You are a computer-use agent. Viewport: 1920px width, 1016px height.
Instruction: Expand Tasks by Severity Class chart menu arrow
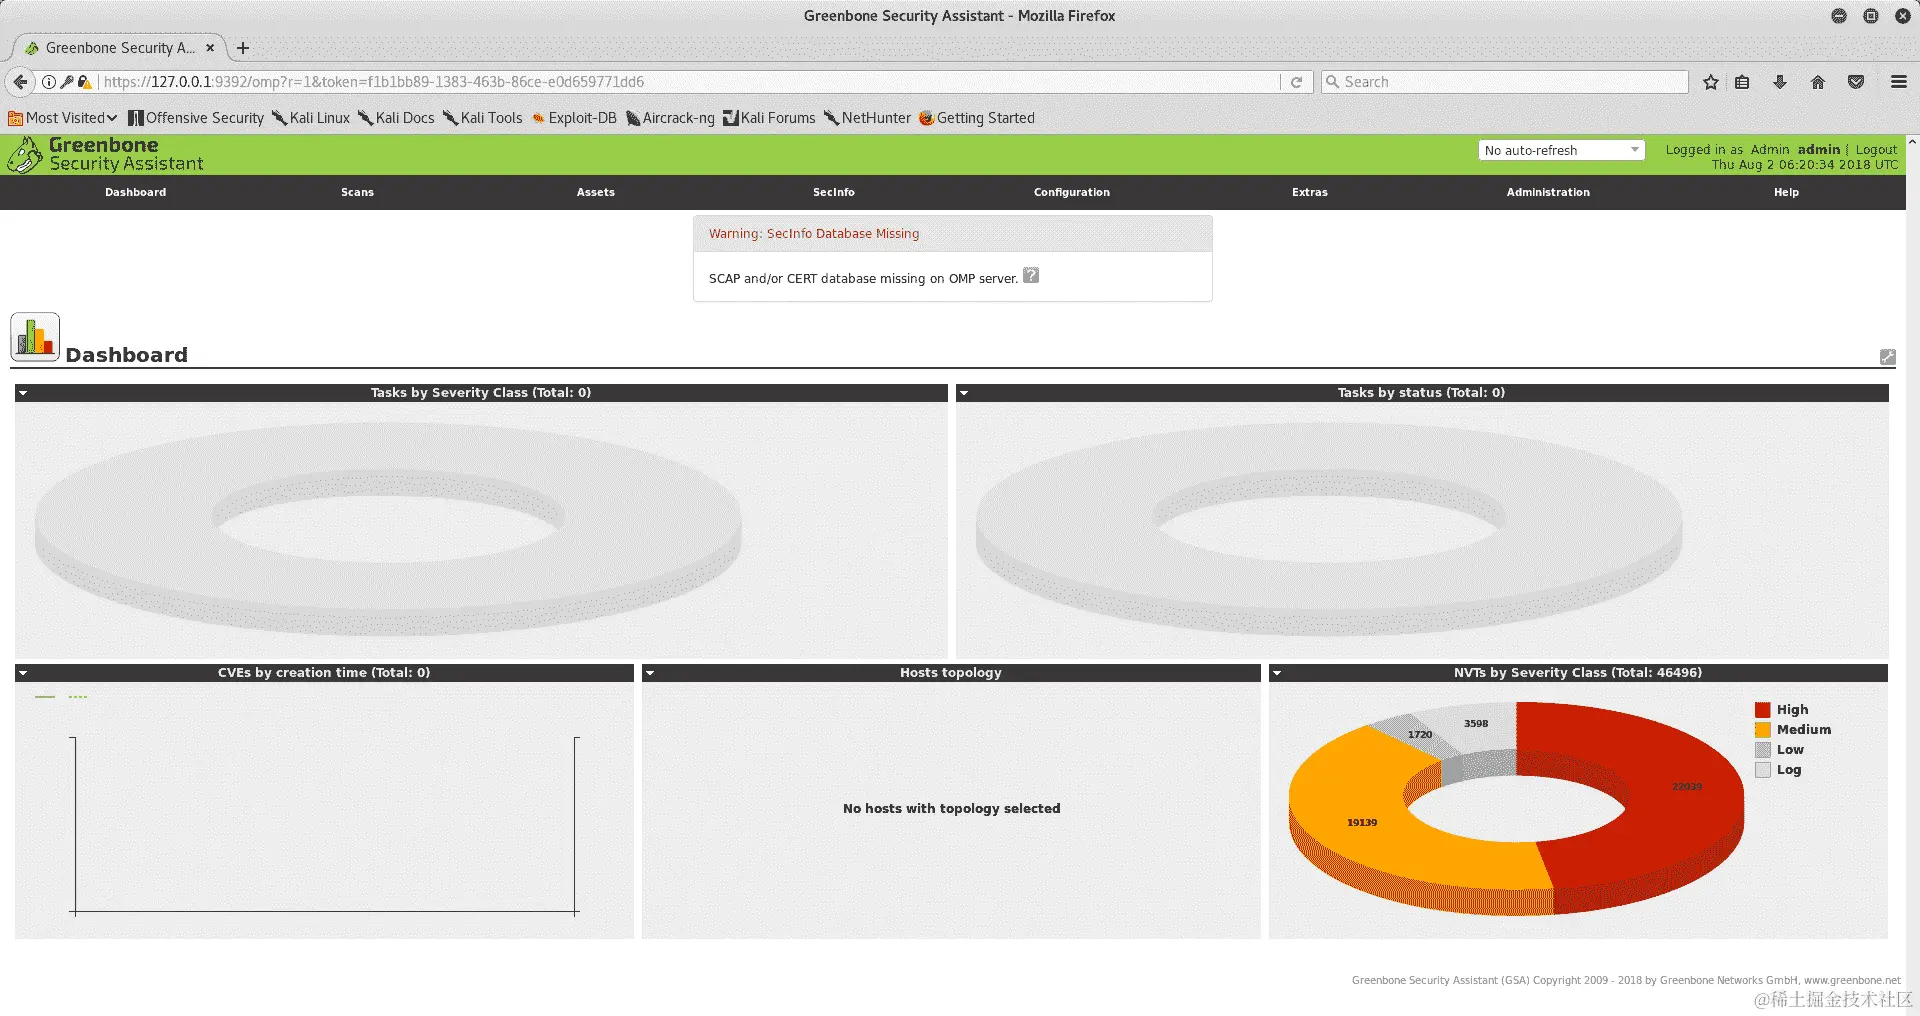click(x=23, y=393)
